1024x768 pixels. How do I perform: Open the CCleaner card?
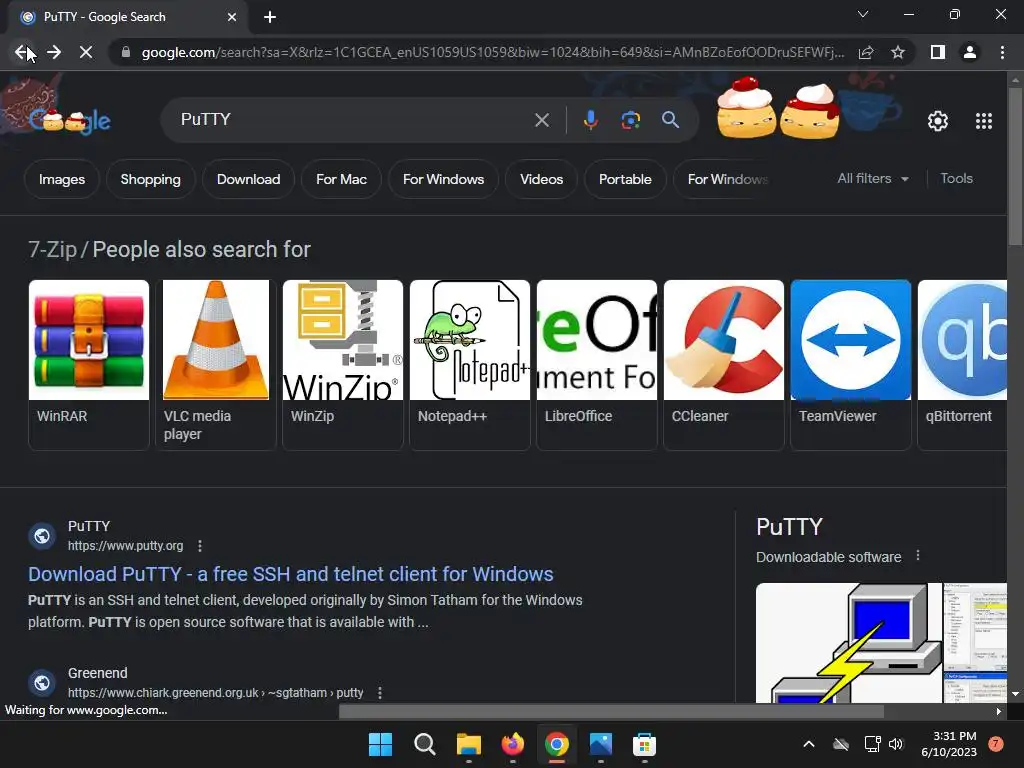tap(724, 364)
